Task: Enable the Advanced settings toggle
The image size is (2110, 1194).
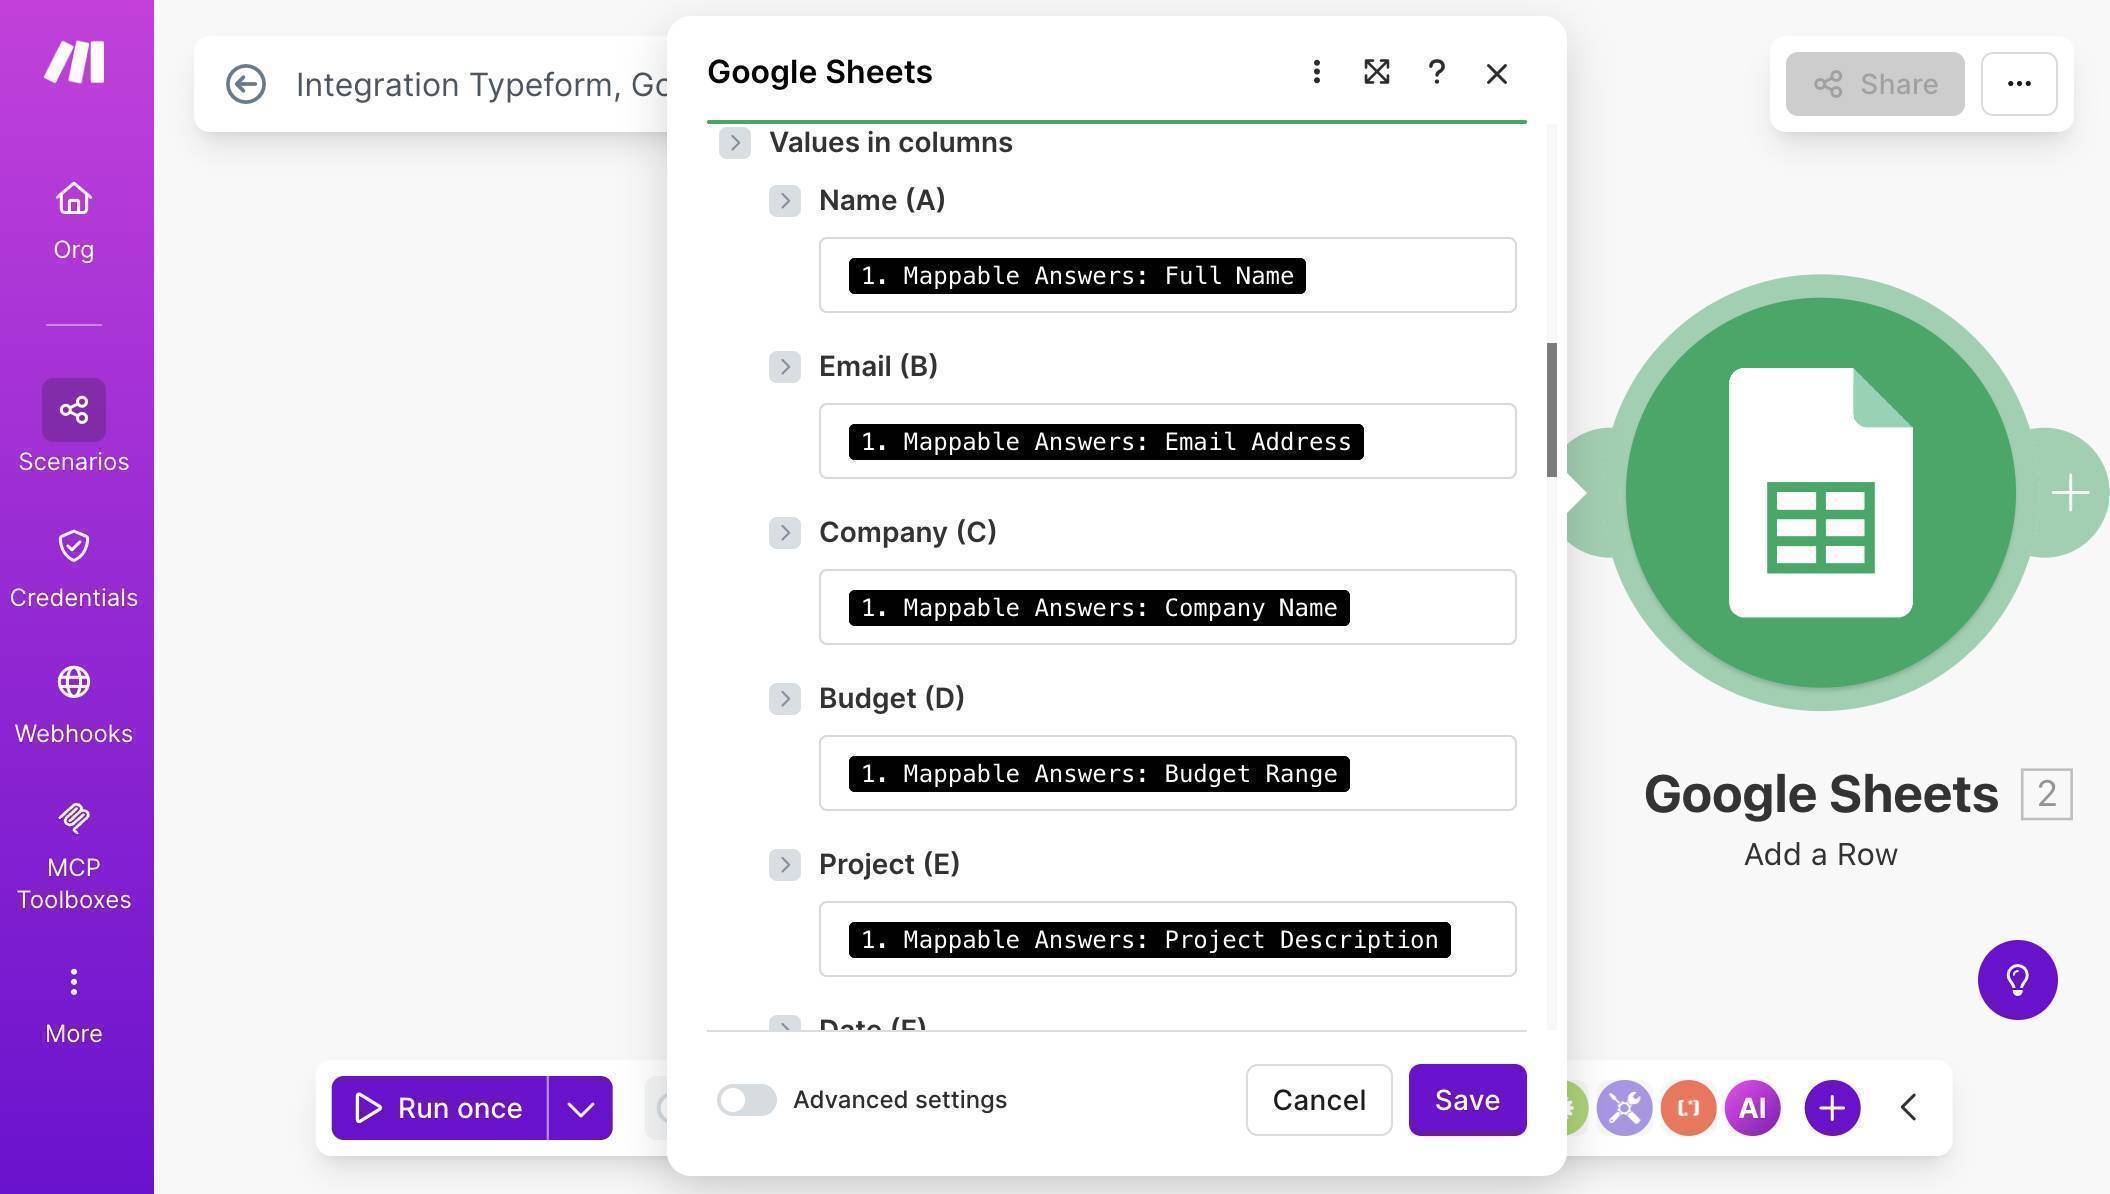Action: 746,1100
